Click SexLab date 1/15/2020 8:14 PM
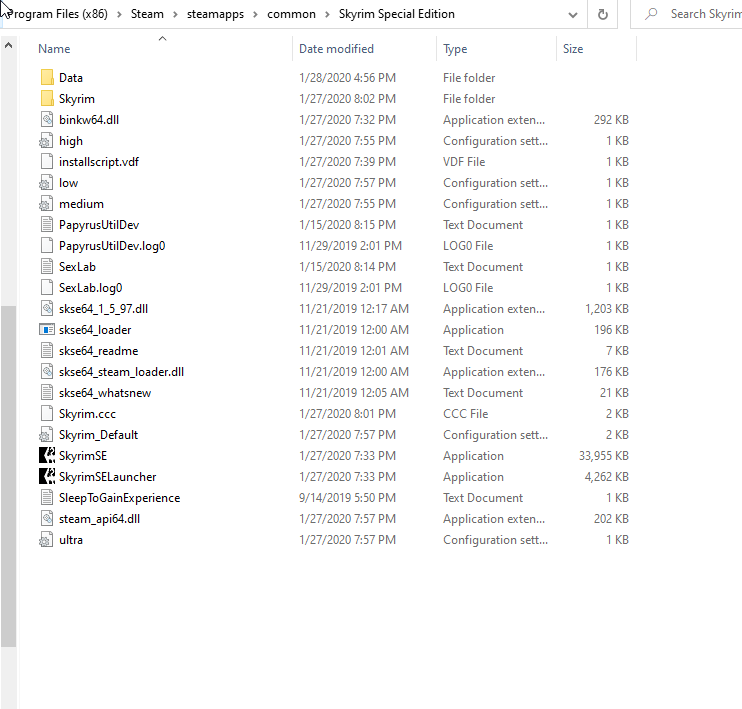The image size is (742, 709). pyautogui.click(x=347, y=267)
